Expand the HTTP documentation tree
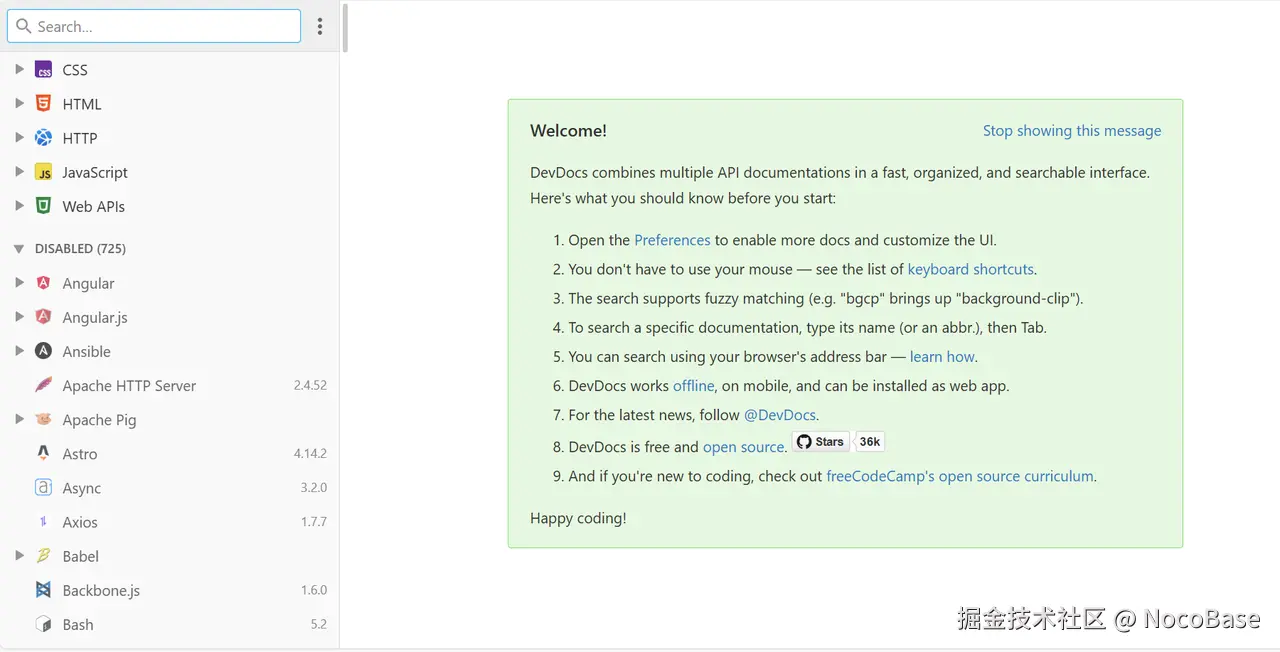 pos(20,137)
